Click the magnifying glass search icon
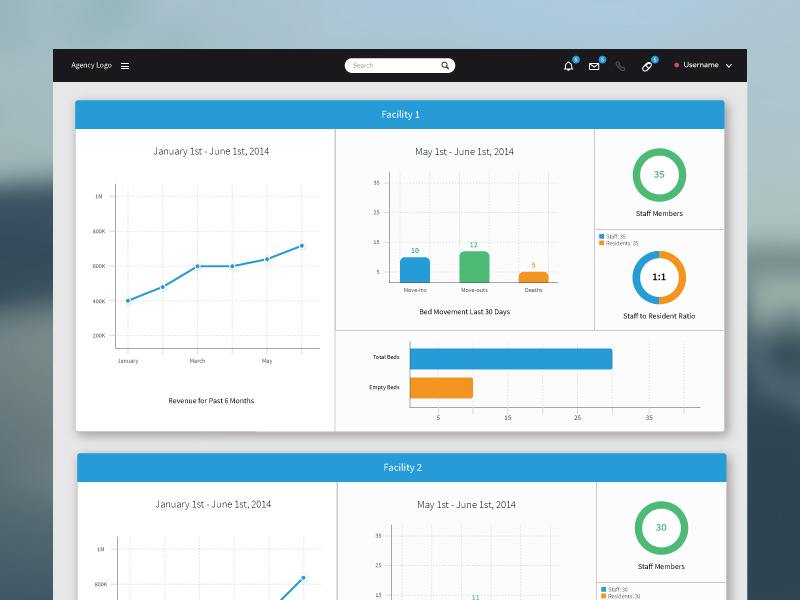 click(445, 65)
